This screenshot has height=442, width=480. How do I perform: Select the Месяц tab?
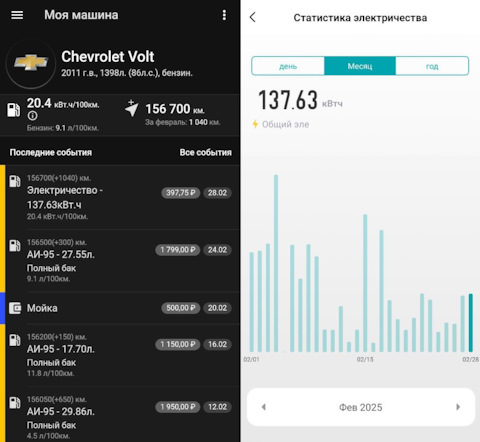pos(360,66)
